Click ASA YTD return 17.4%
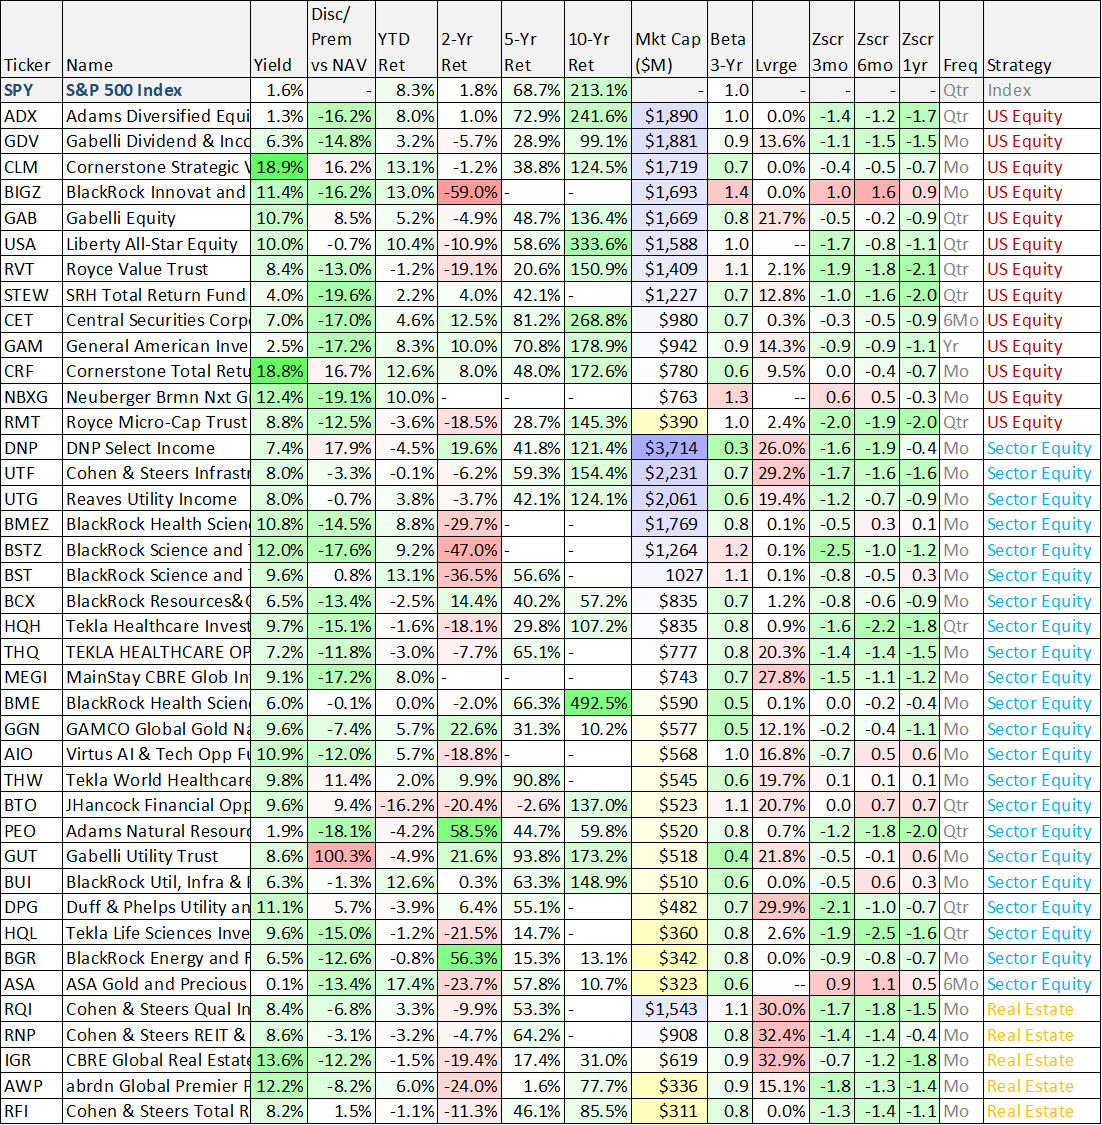1102x1125 pixels. [x=406, y=984]
